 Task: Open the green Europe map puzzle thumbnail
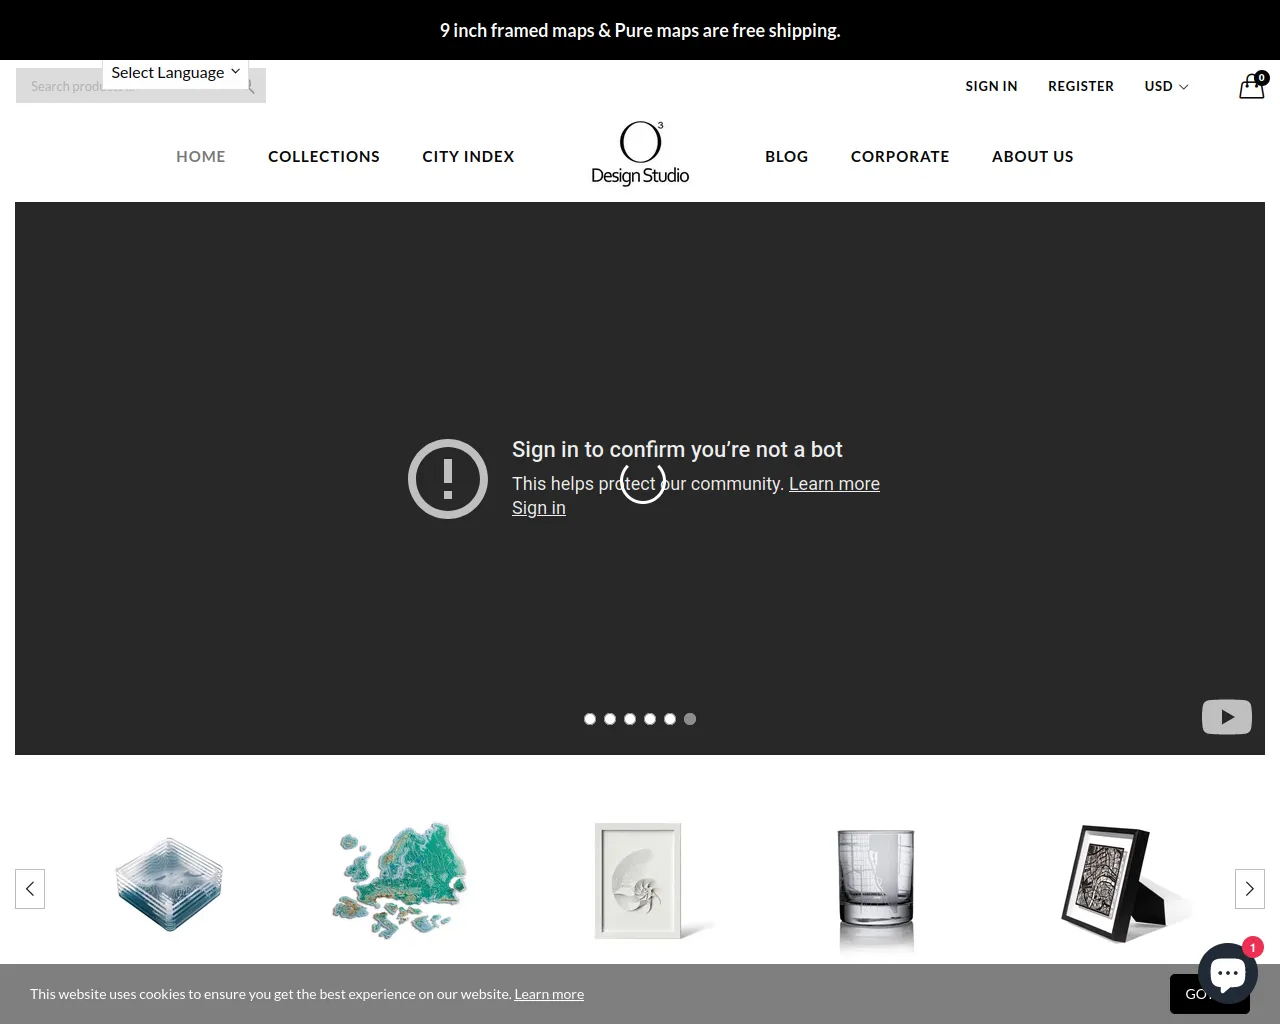(400, 881)
